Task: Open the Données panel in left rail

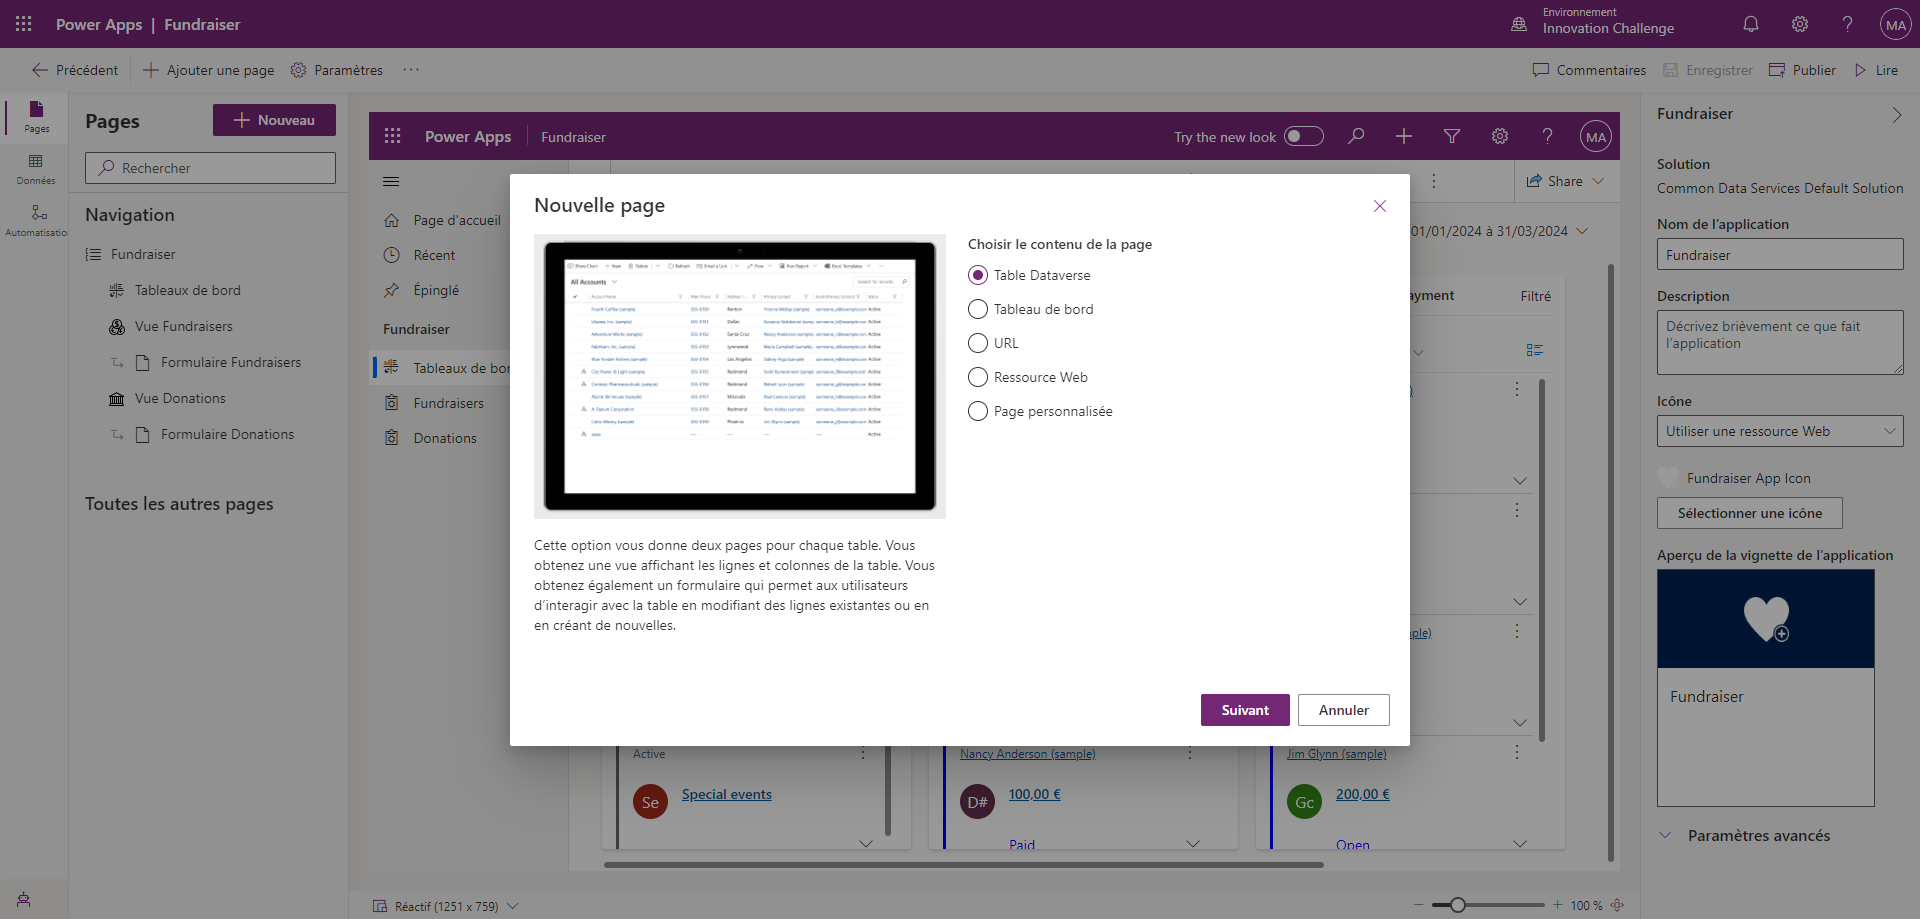Action: [36, 169]
